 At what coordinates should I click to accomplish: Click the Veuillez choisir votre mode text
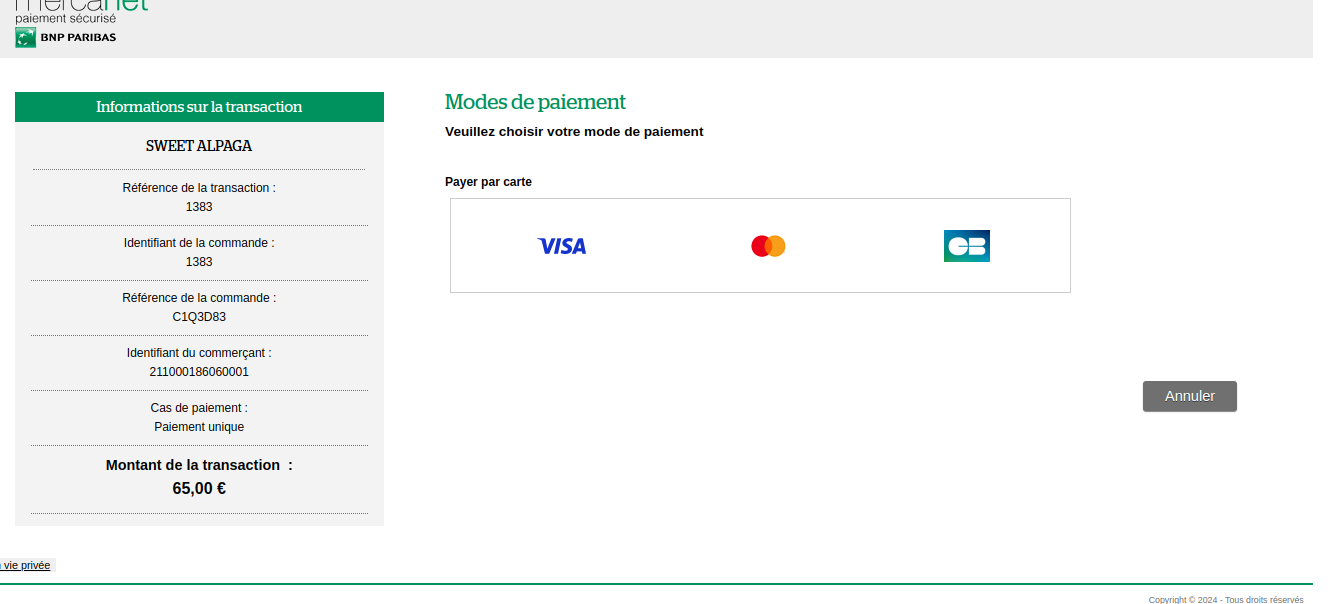coord(574,132)
